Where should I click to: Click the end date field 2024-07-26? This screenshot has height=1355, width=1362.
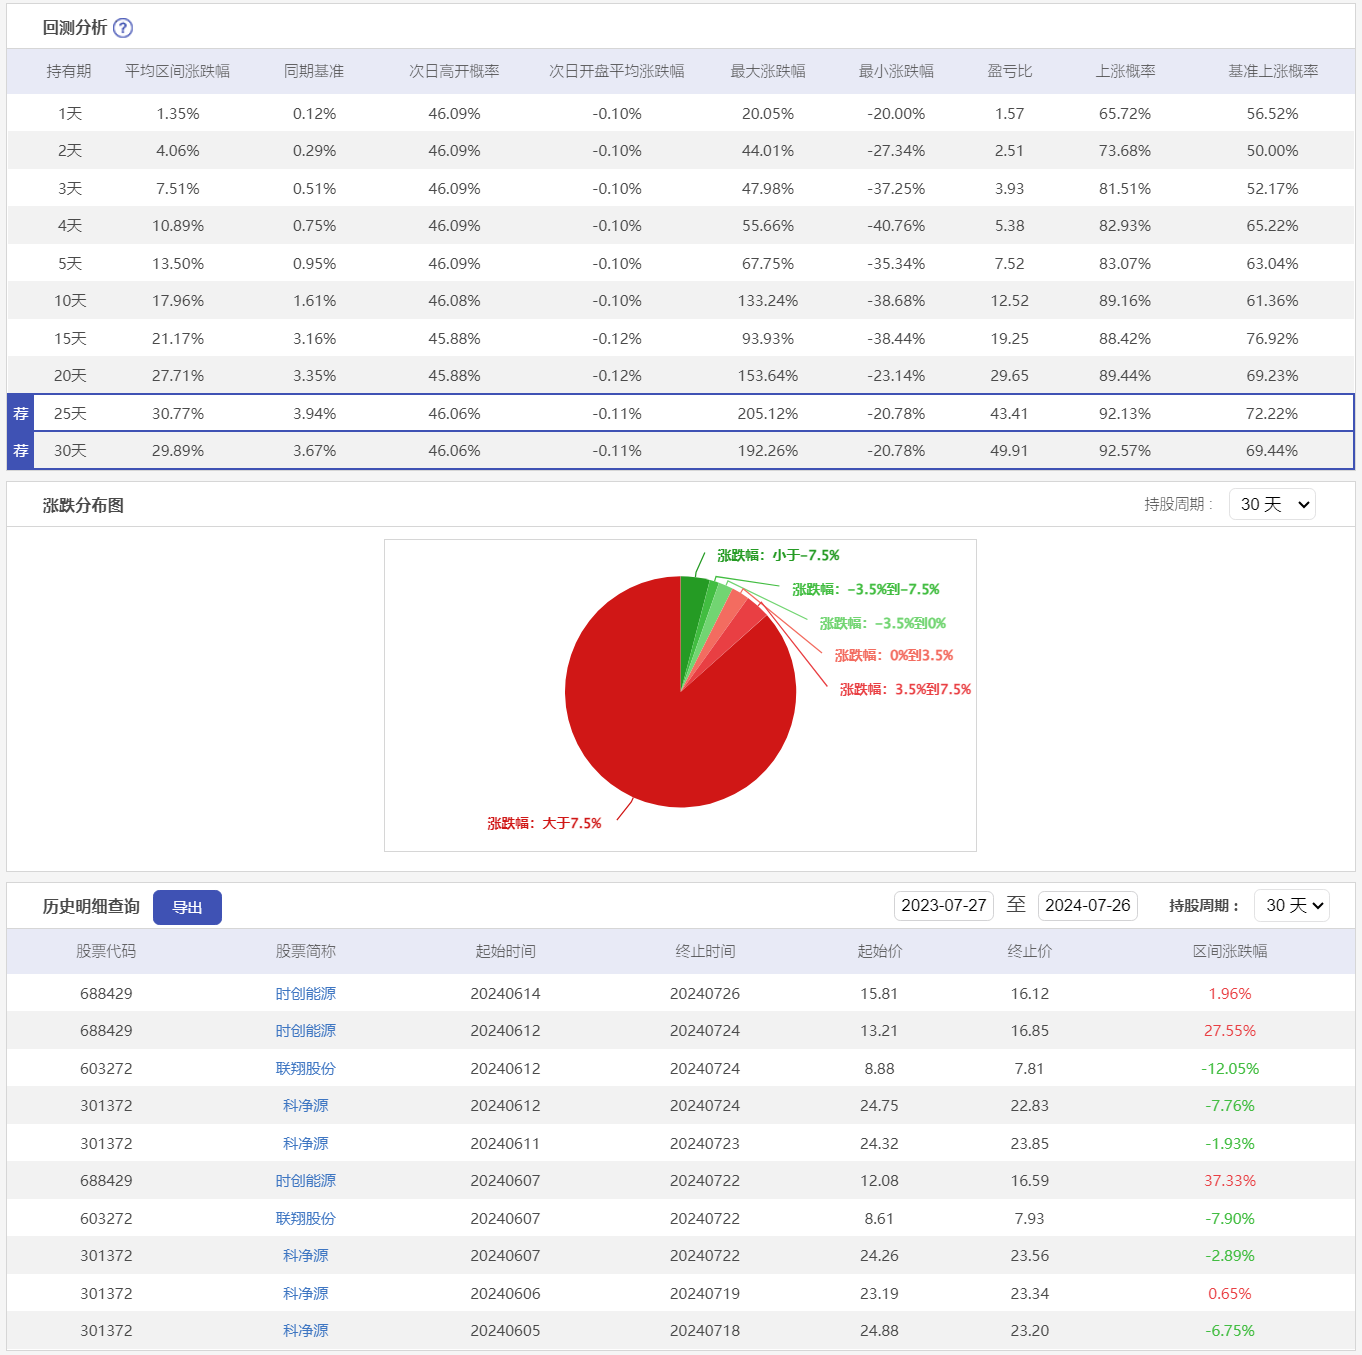pyautogui.click(x=1087, y=906)
